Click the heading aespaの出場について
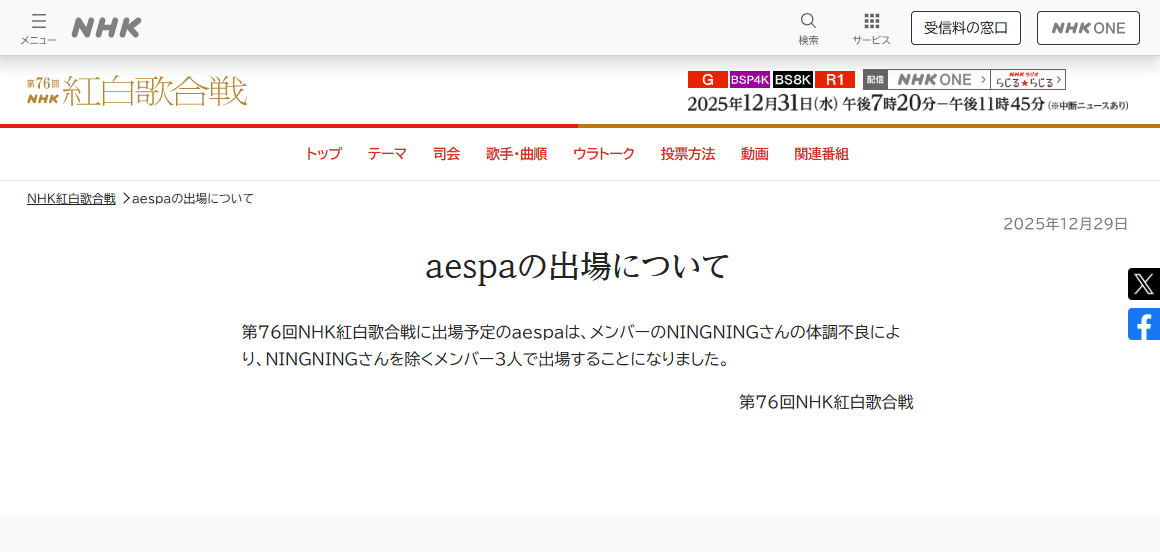The width and height of the screenshot is (1160, 552). pos(578,267)
